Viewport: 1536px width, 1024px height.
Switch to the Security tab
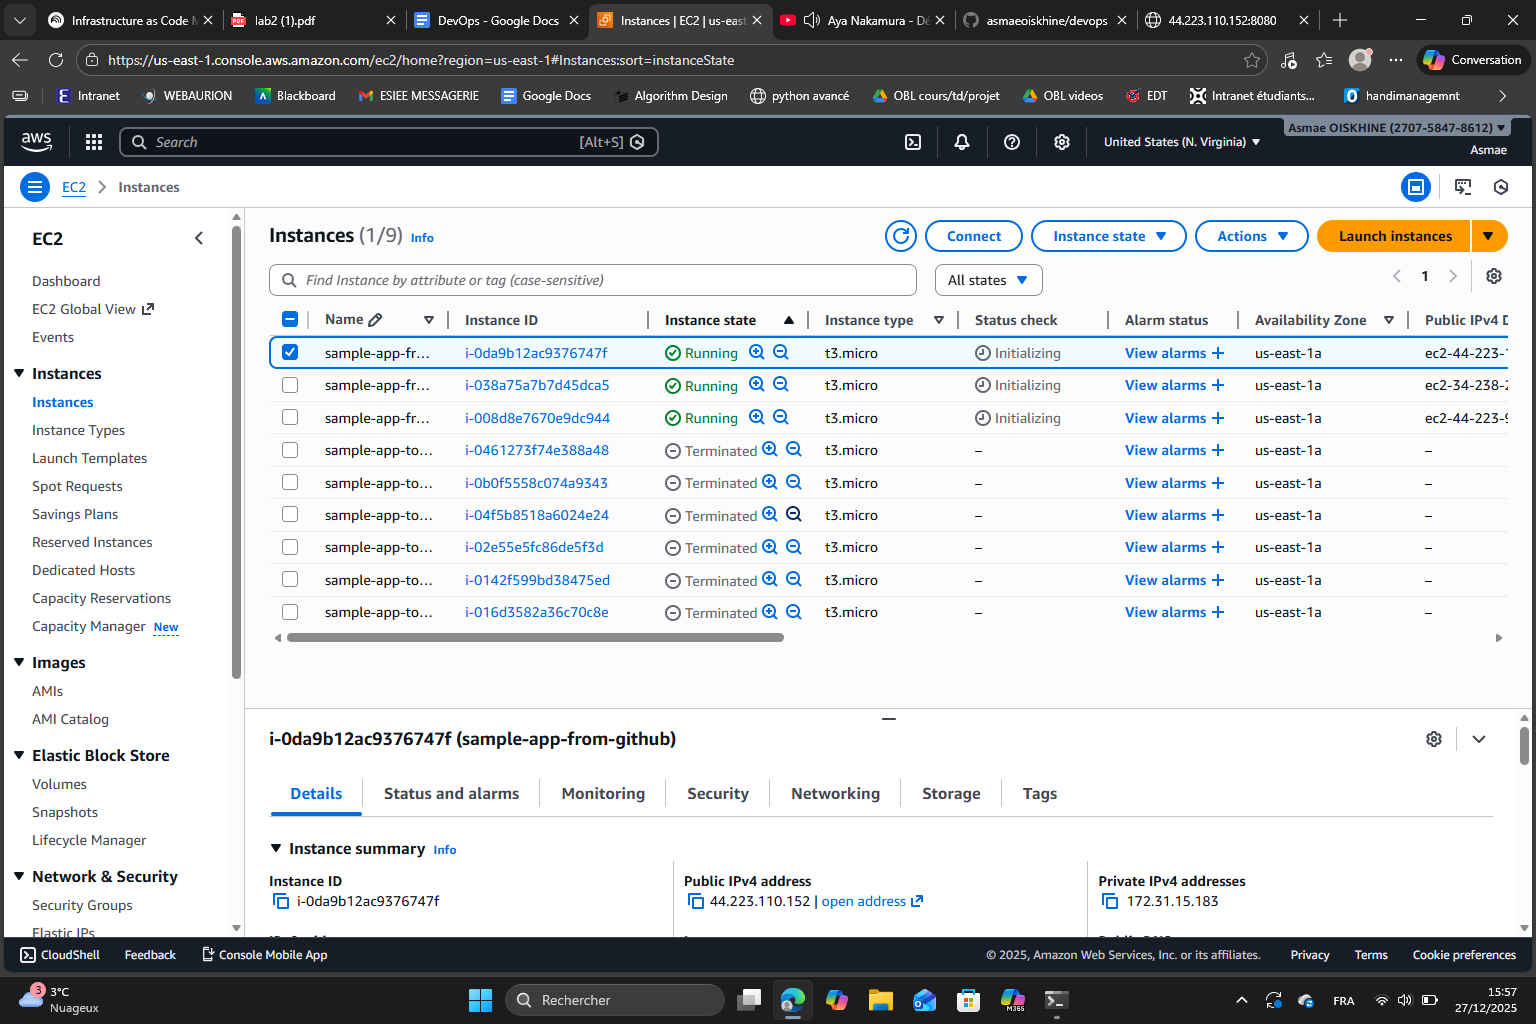pyautogui.click(x=717, y=793)
